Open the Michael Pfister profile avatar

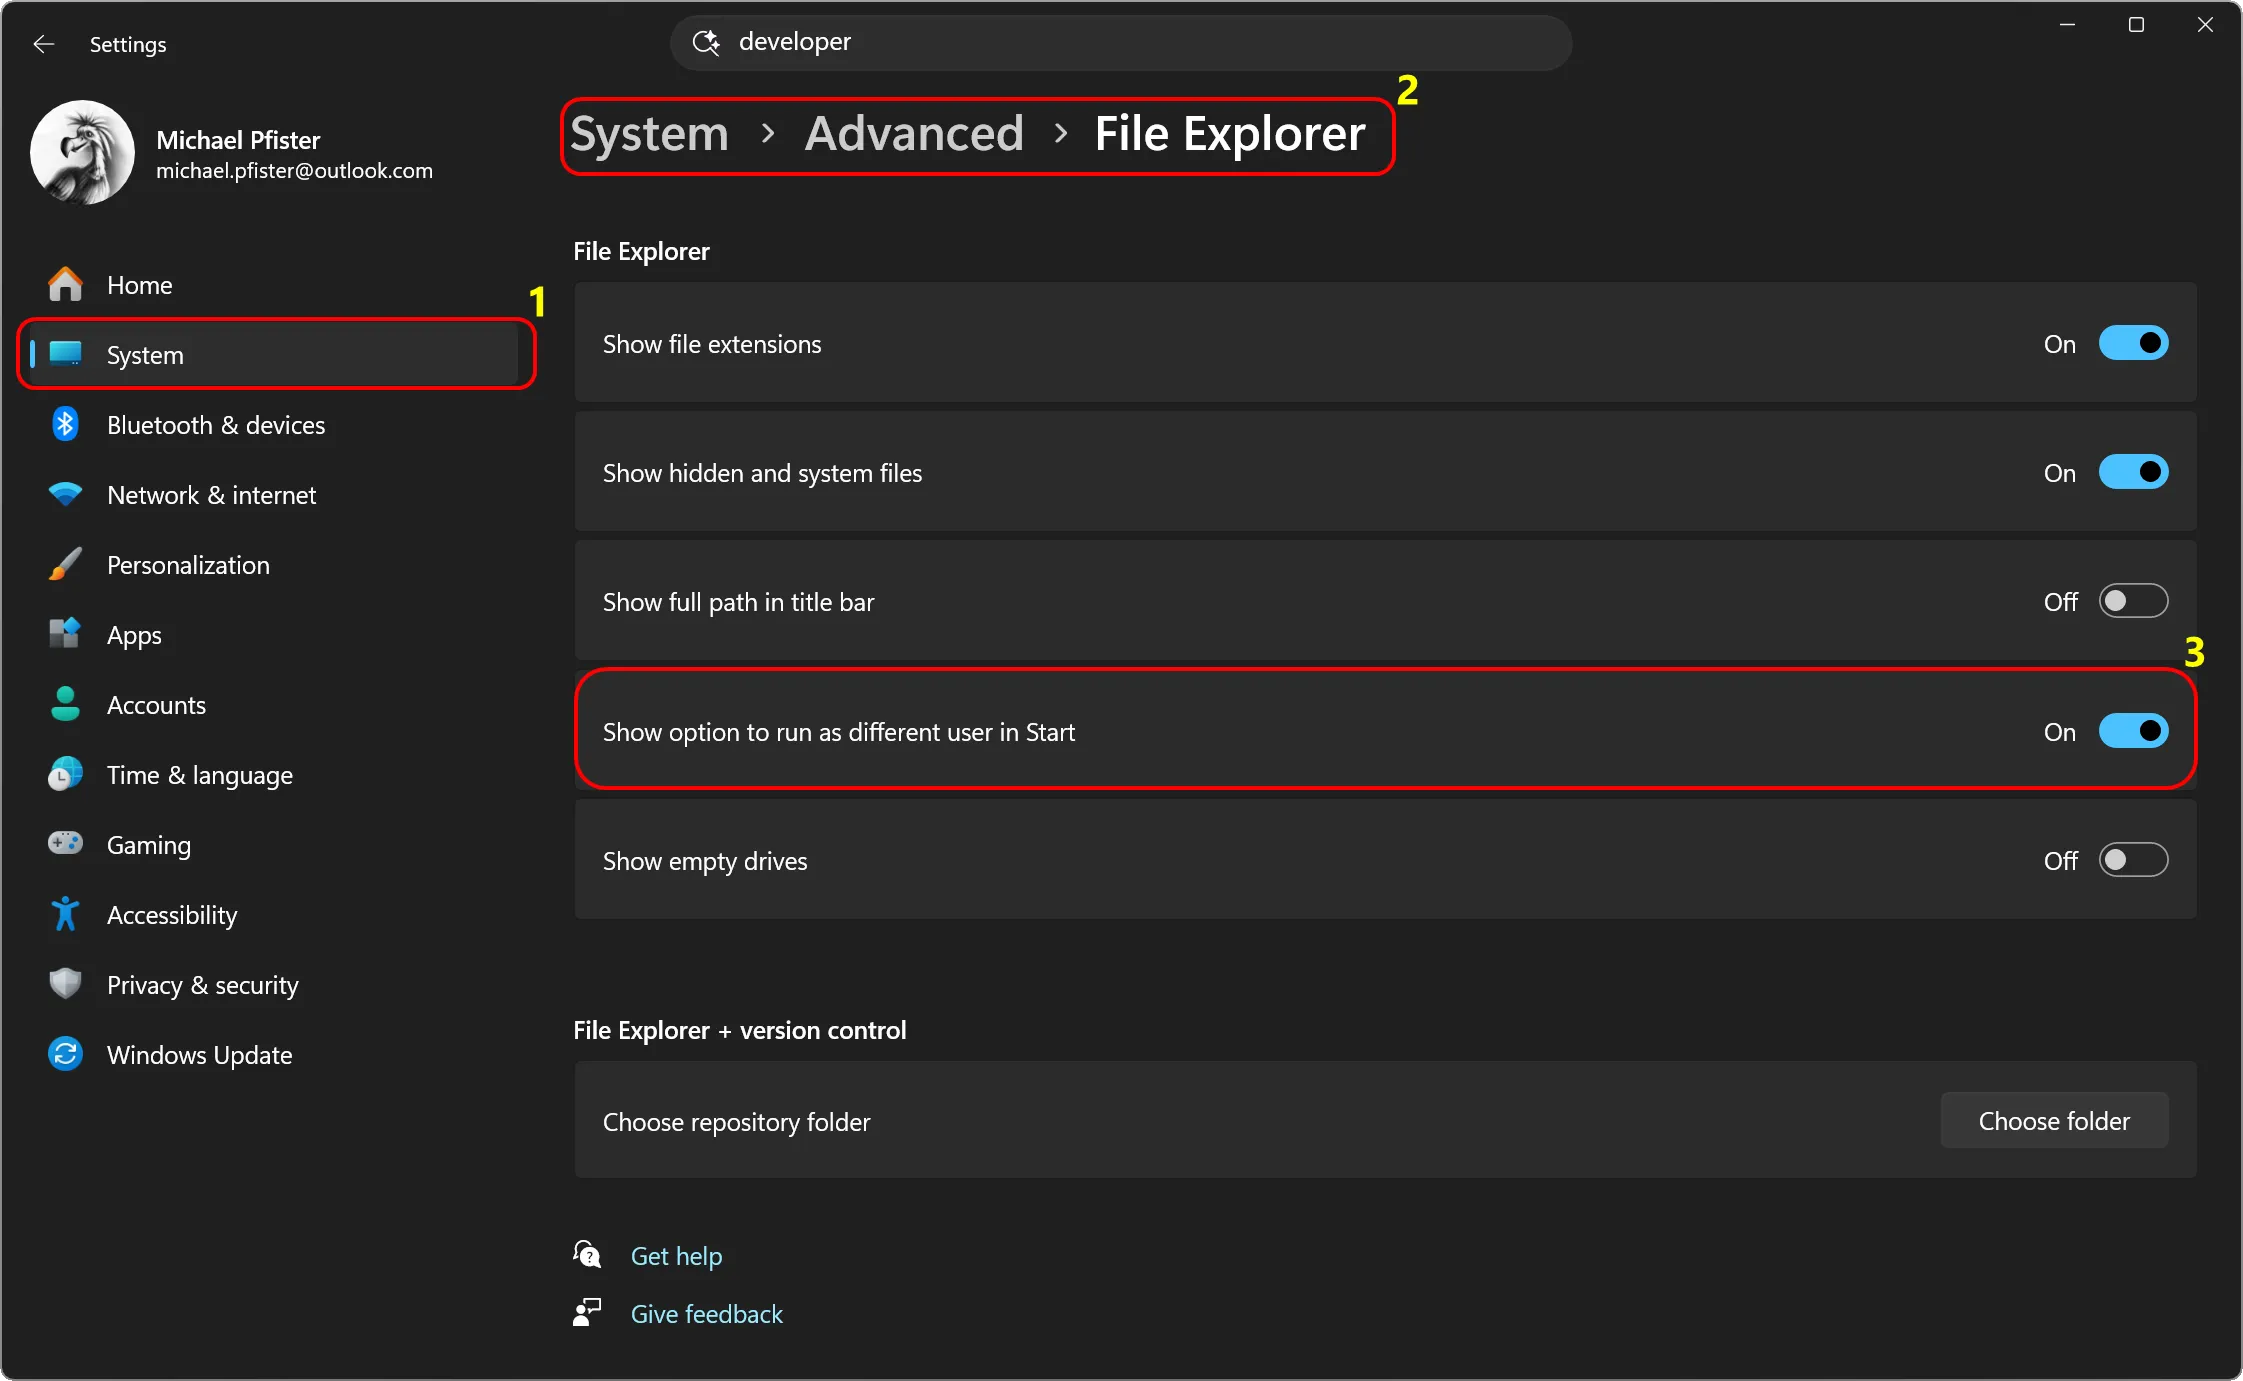83,153
